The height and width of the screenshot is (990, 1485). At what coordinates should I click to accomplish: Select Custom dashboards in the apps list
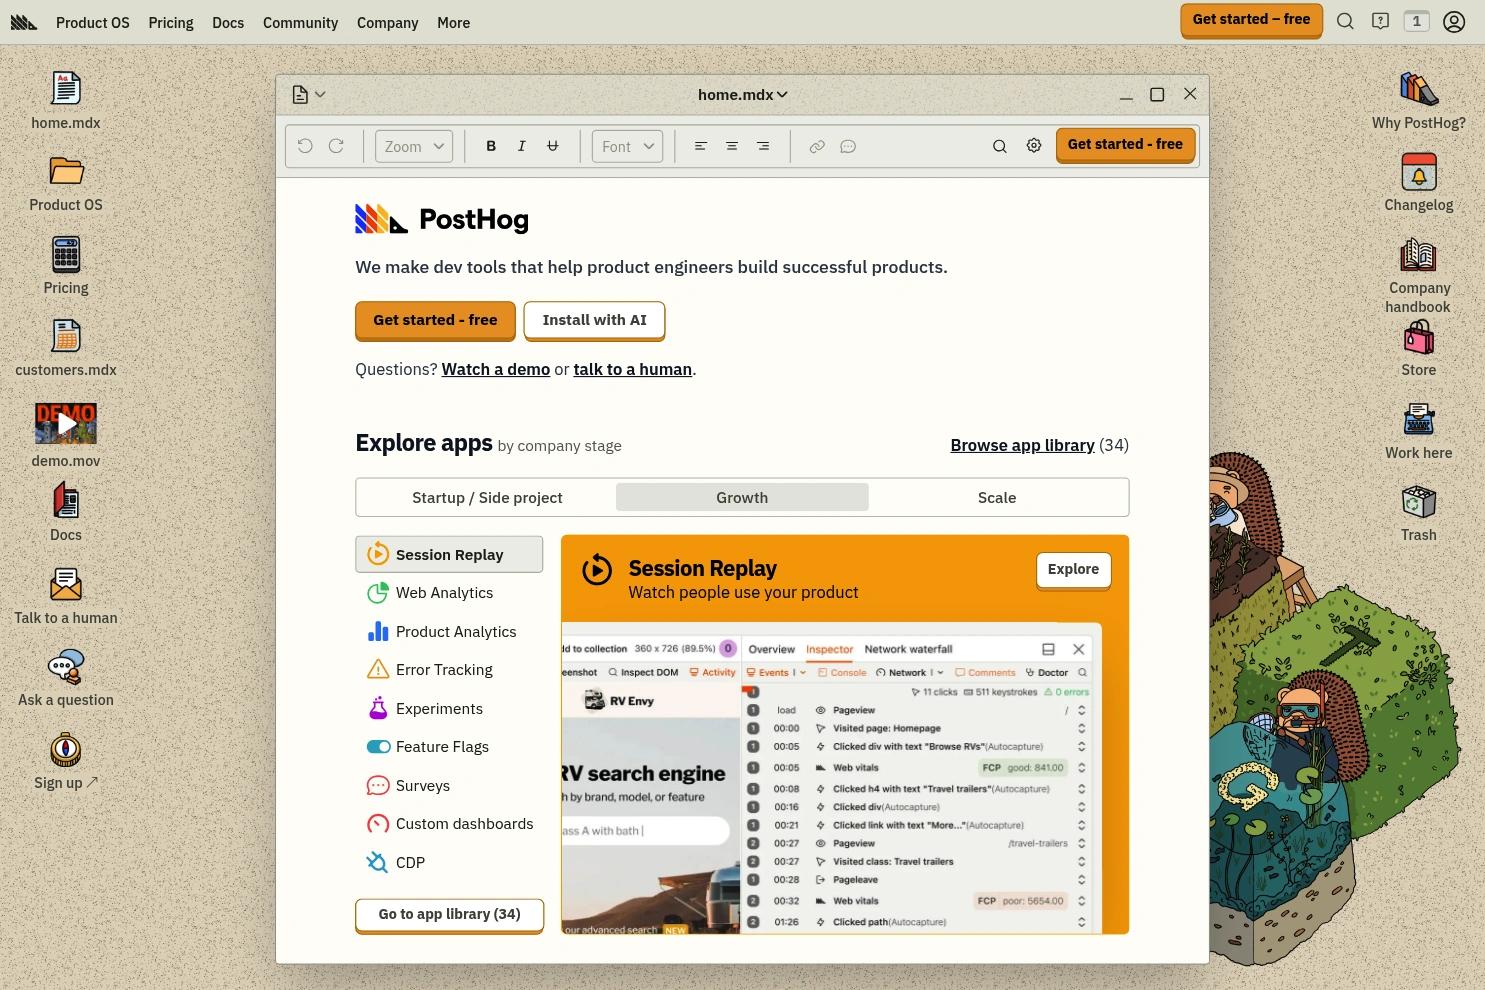449,824
